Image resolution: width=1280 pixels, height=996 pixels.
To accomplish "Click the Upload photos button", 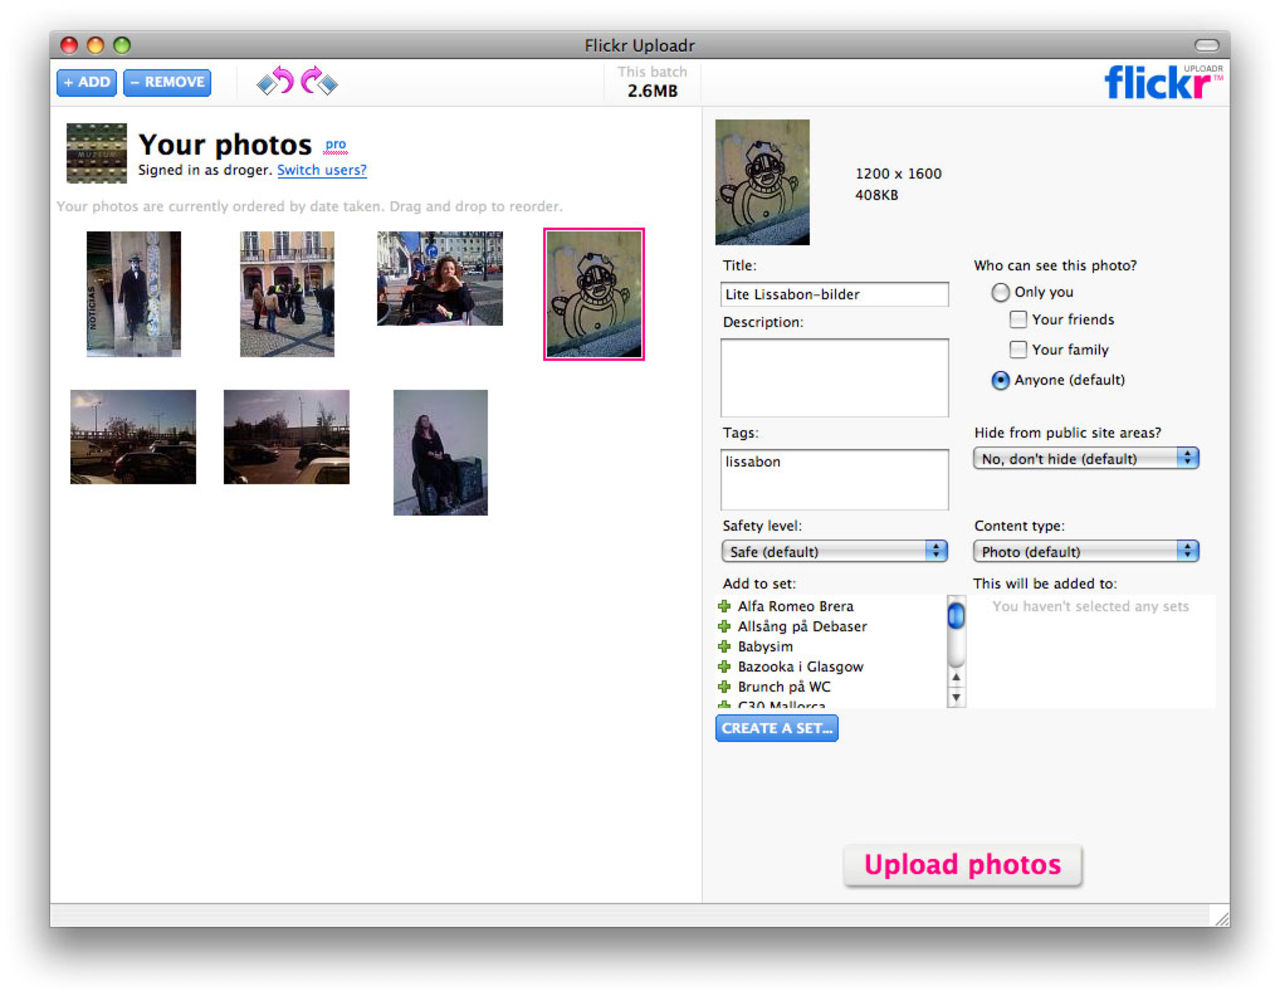I will point(962,864).
